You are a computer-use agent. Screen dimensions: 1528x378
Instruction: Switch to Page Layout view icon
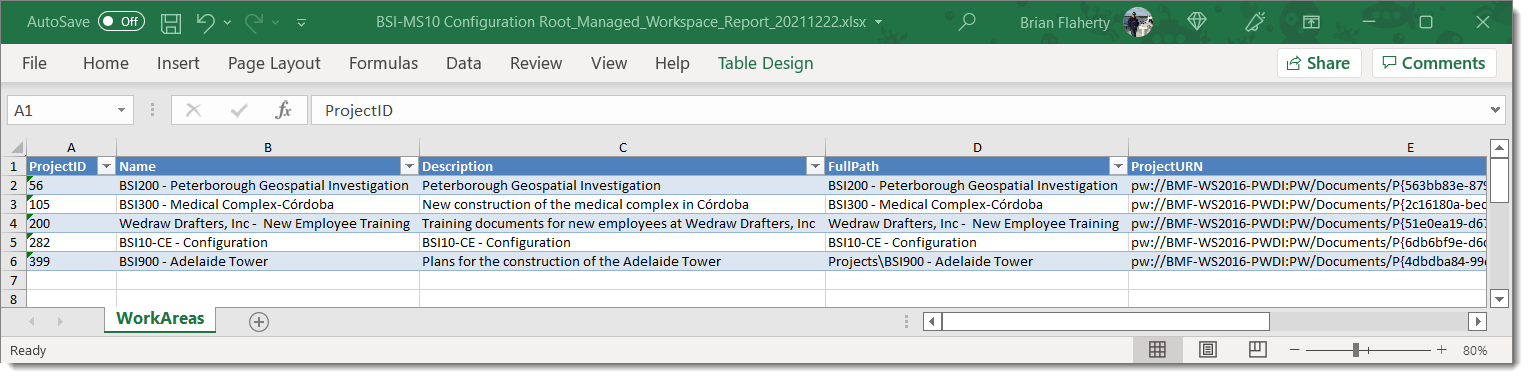pos(1207,350)
